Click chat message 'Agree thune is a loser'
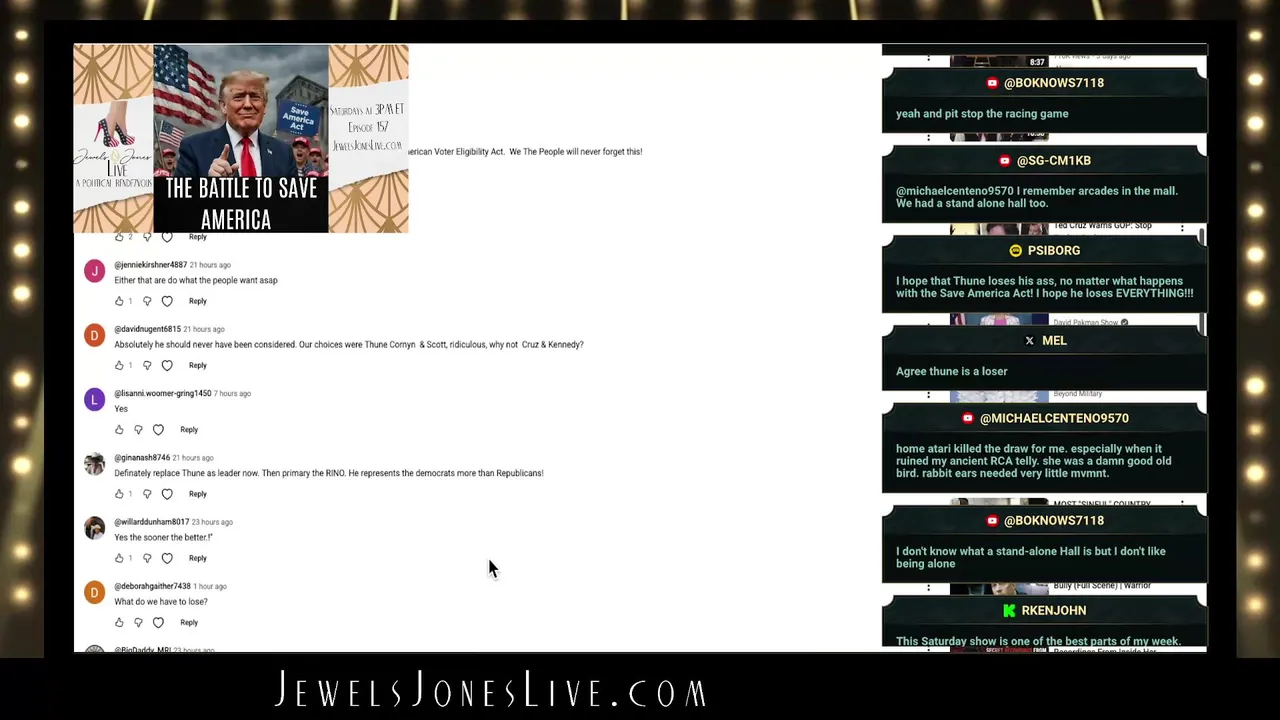1280x720 pixels. [952, 372]
